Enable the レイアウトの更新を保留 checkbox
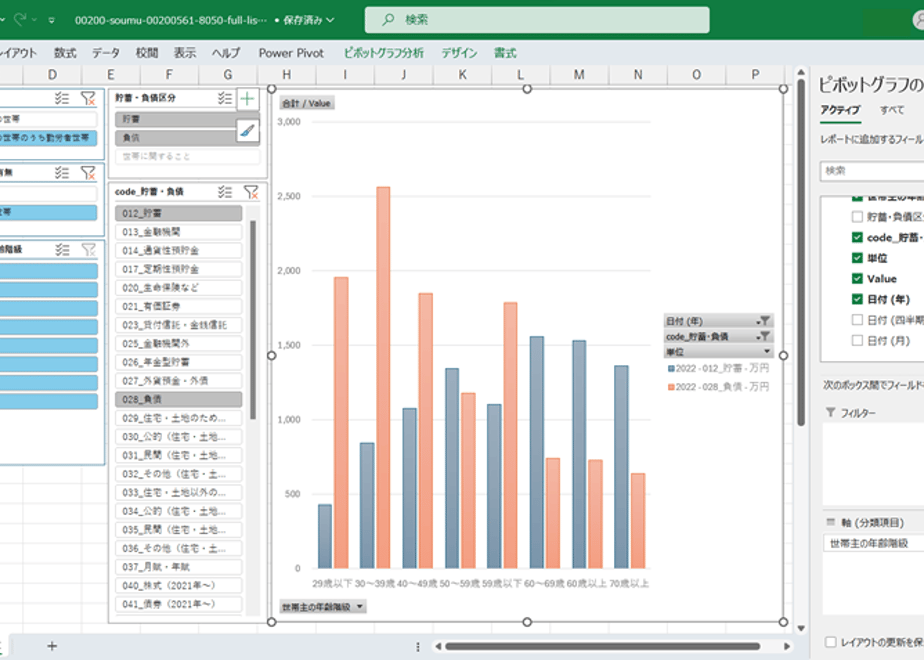 [830, 642]
